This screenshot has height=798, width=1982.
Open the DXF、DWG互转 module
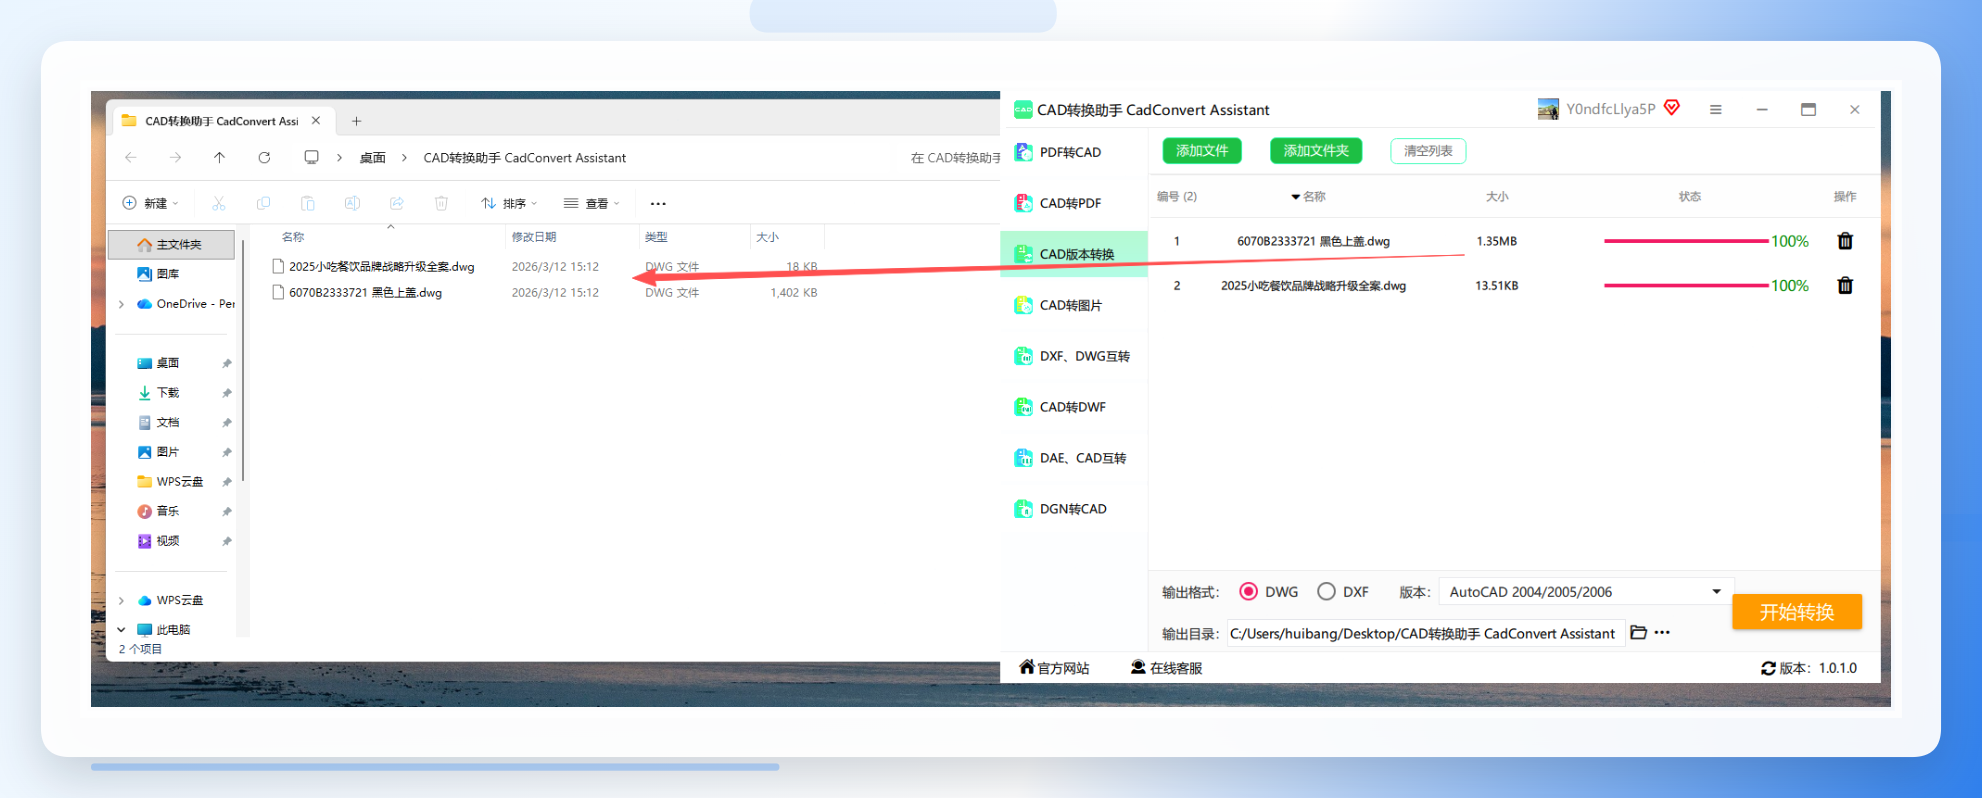click(1074, 356)
